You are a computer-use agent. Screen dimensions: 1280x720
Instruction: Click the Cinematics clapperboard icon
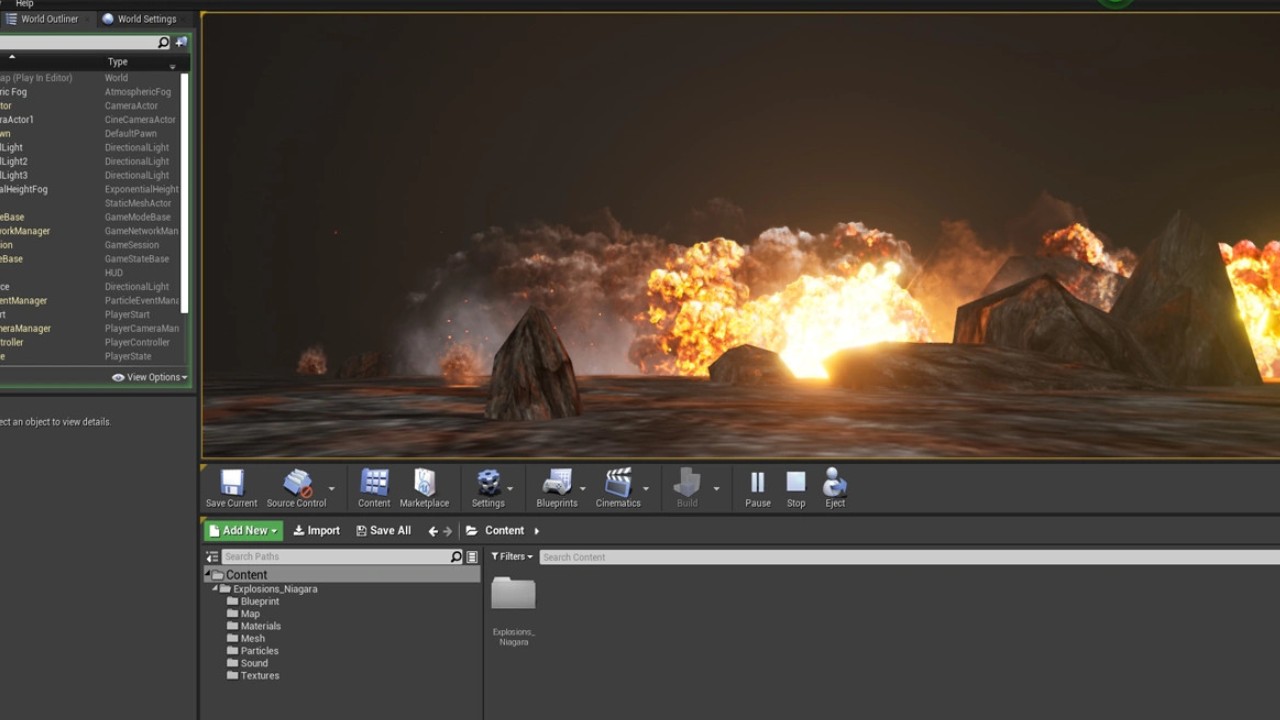tap(618, 484)
